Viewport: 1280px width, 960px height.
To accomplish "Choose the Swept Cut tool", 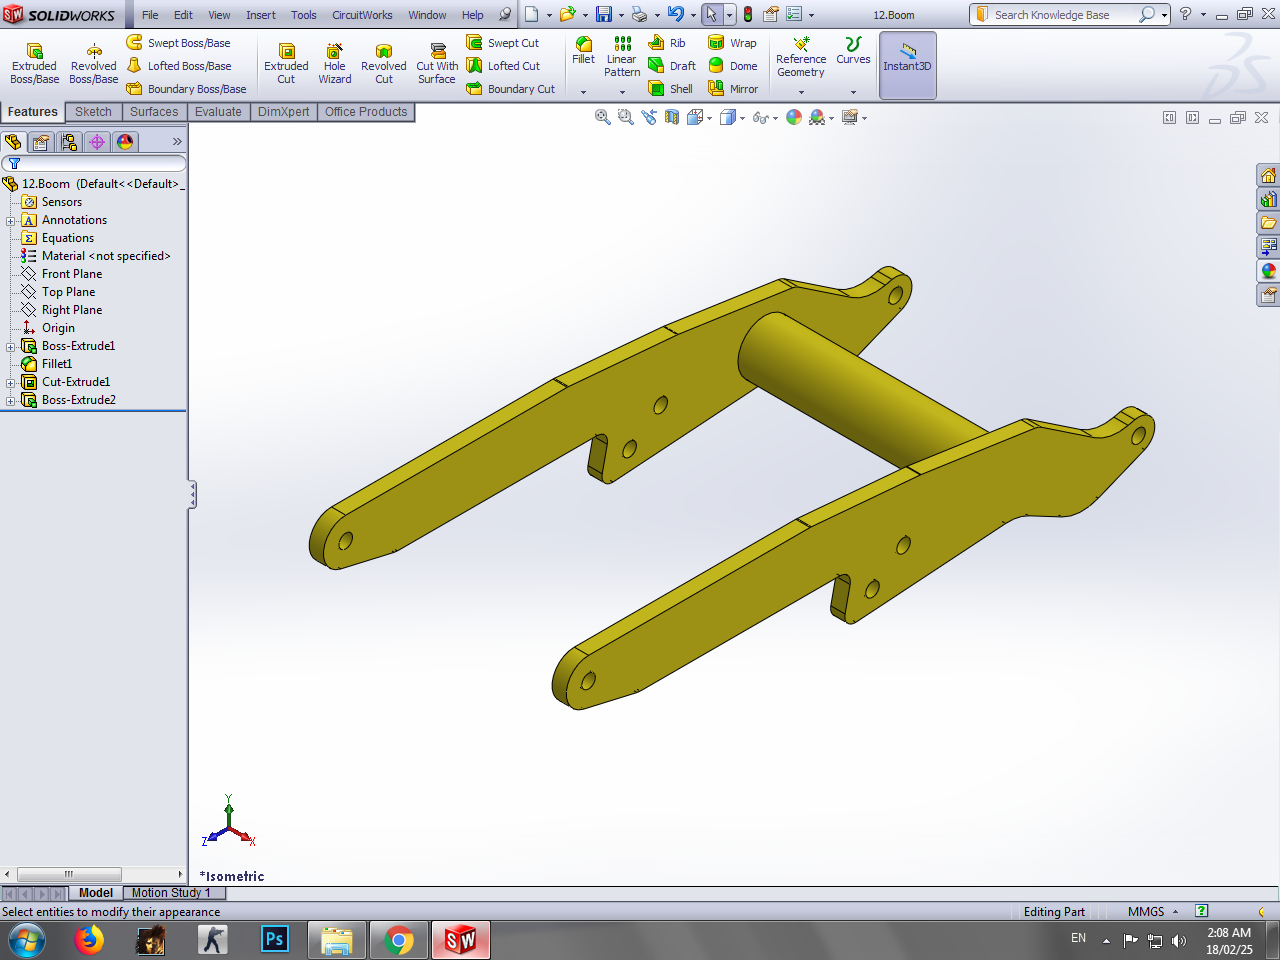I will [502, 43].
